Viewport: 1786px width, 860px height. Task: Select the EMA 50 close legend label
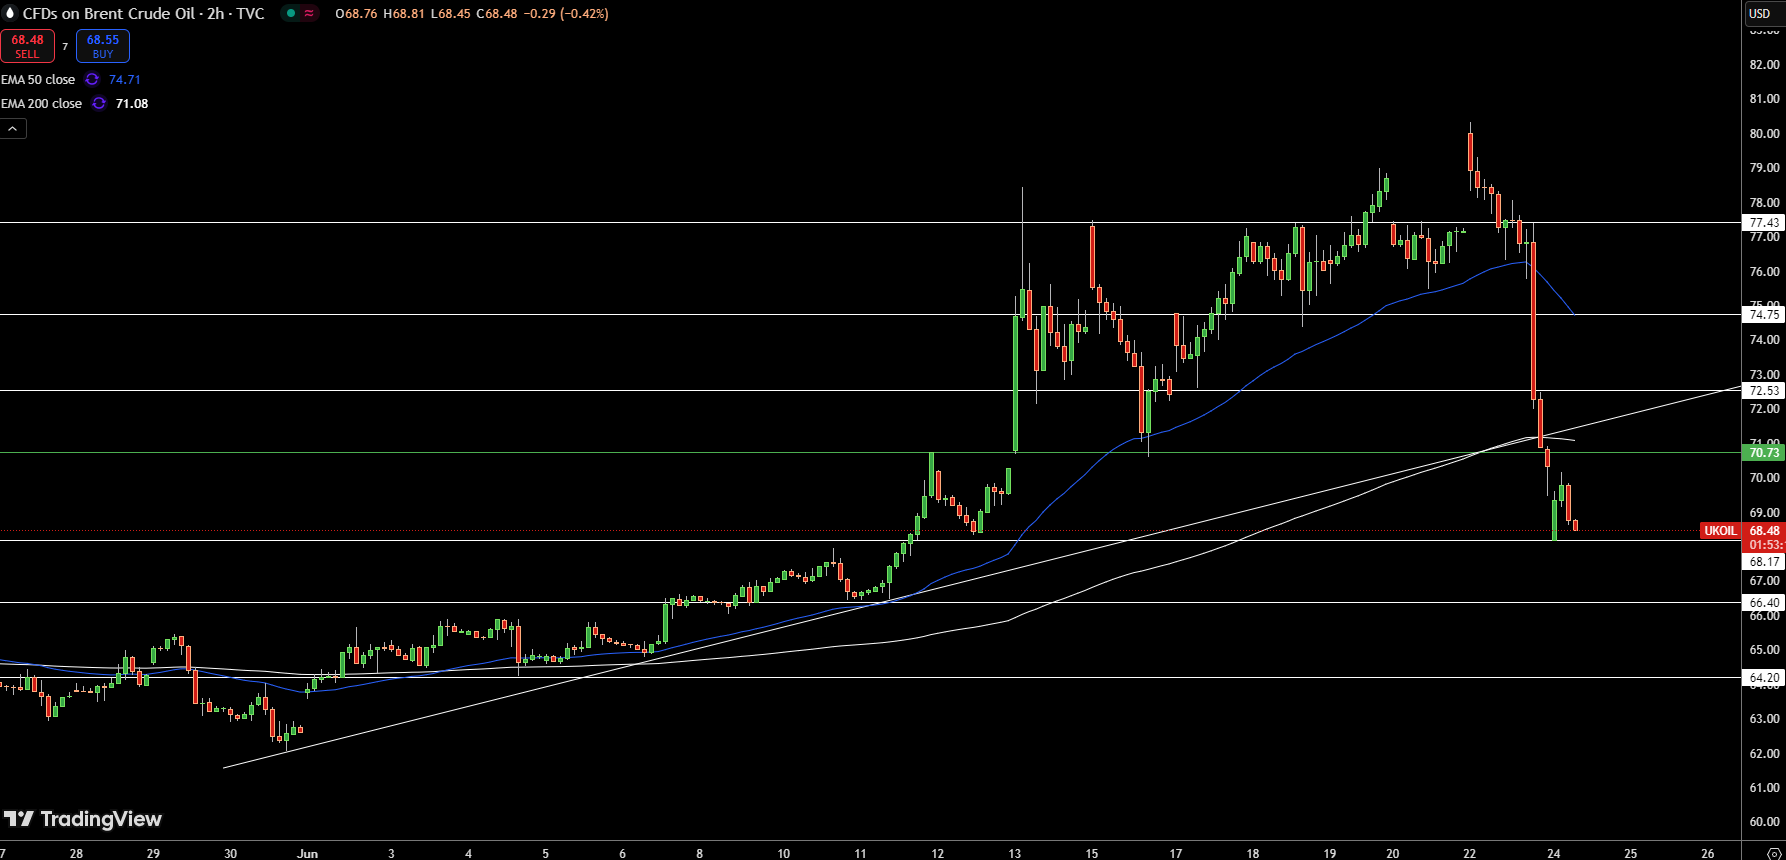[x=38, y=79]
